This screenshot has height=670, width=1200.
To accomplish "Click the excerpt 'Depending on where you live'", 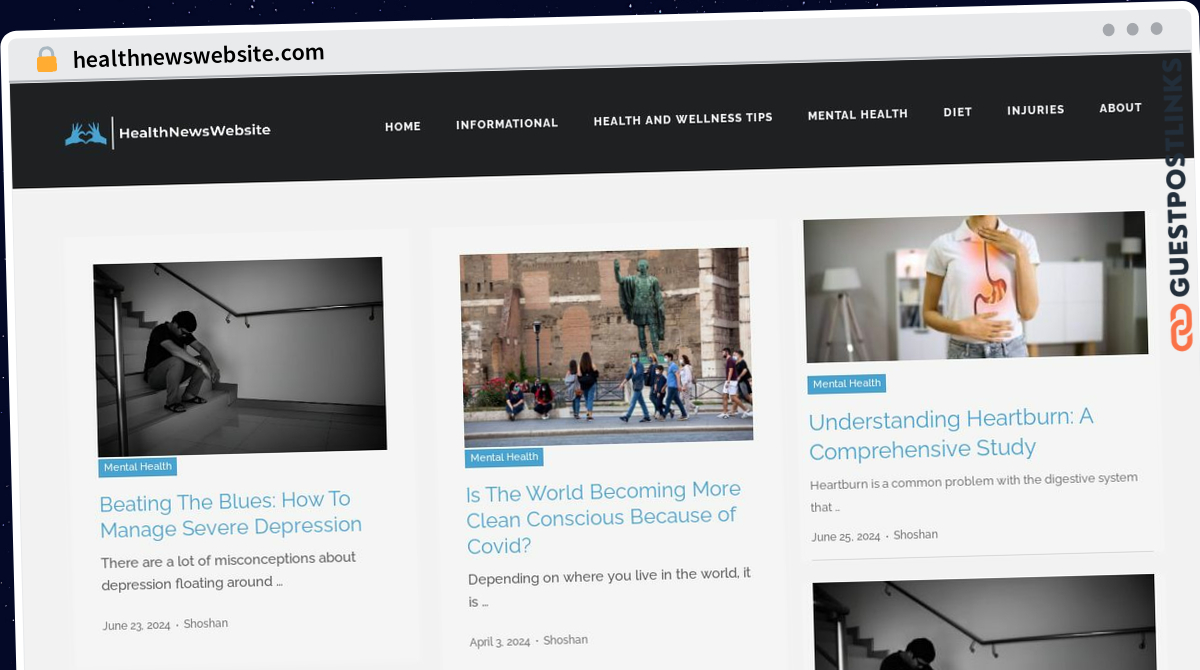I will [x=610, y=588].
